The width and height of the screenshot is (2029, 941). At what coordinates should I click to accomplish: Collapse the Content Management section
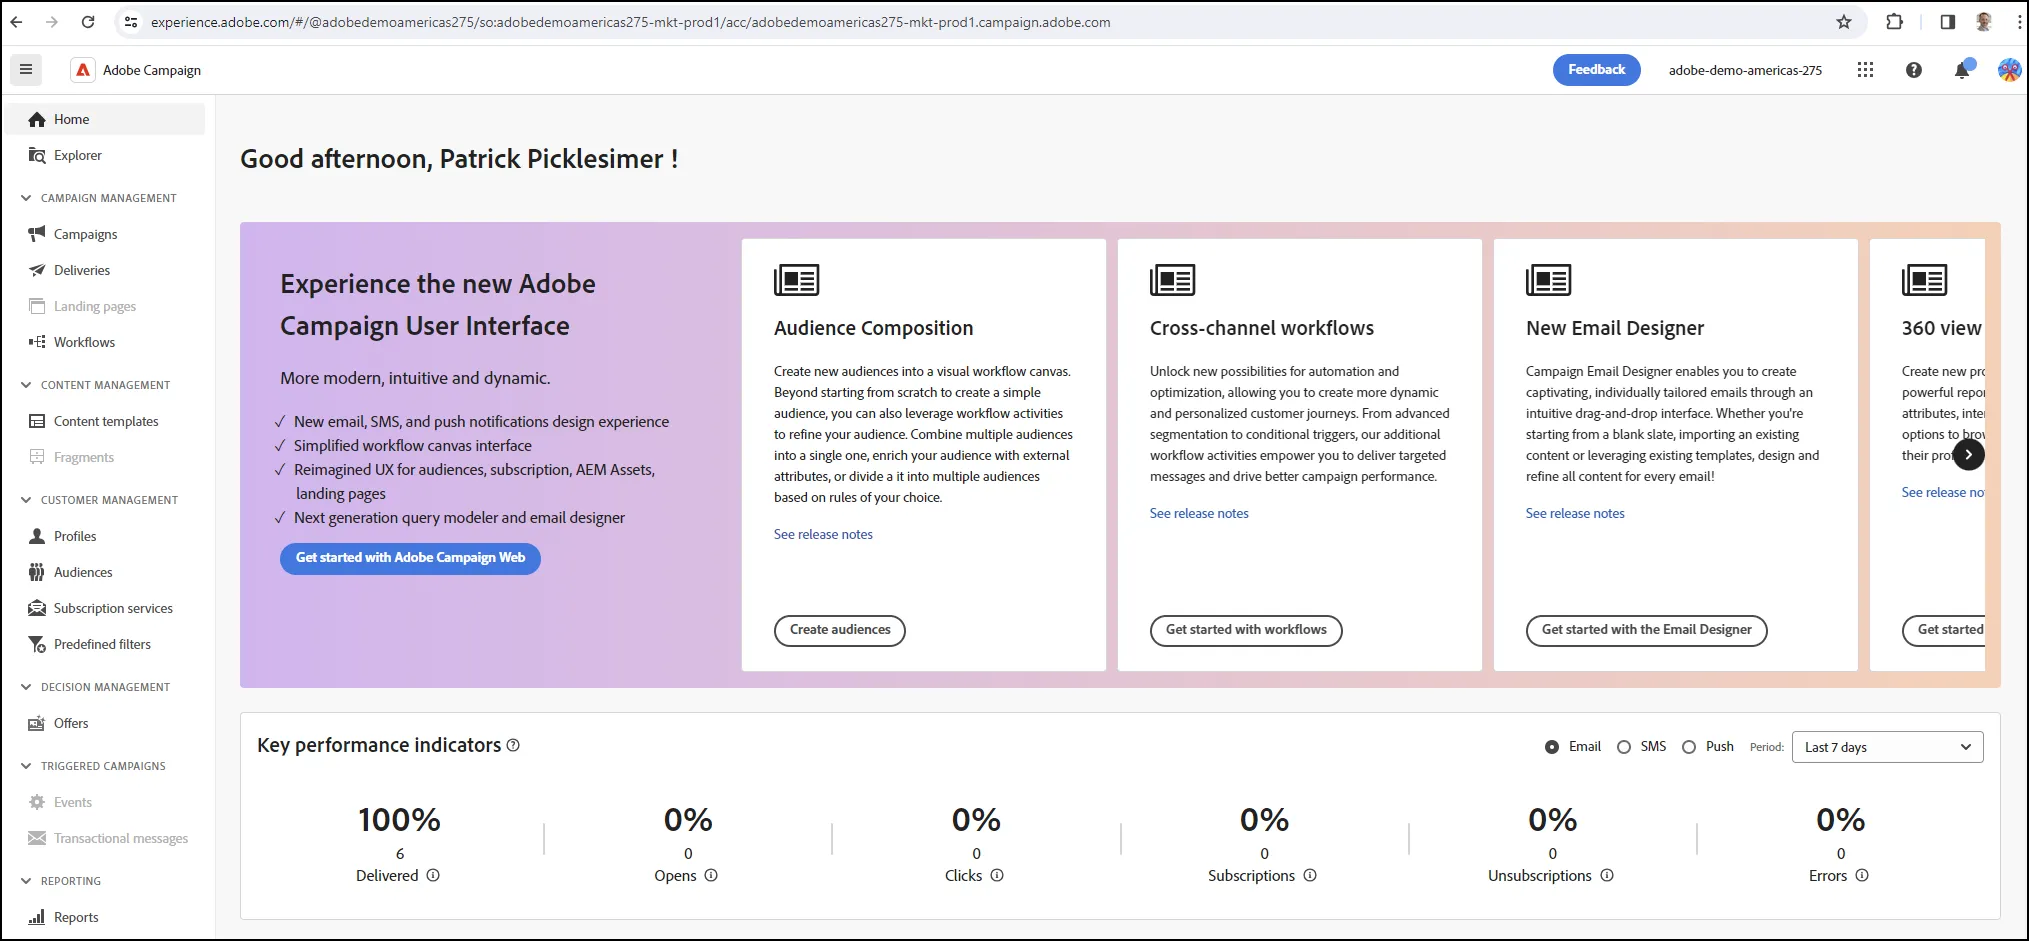click(x=26, y=385)
